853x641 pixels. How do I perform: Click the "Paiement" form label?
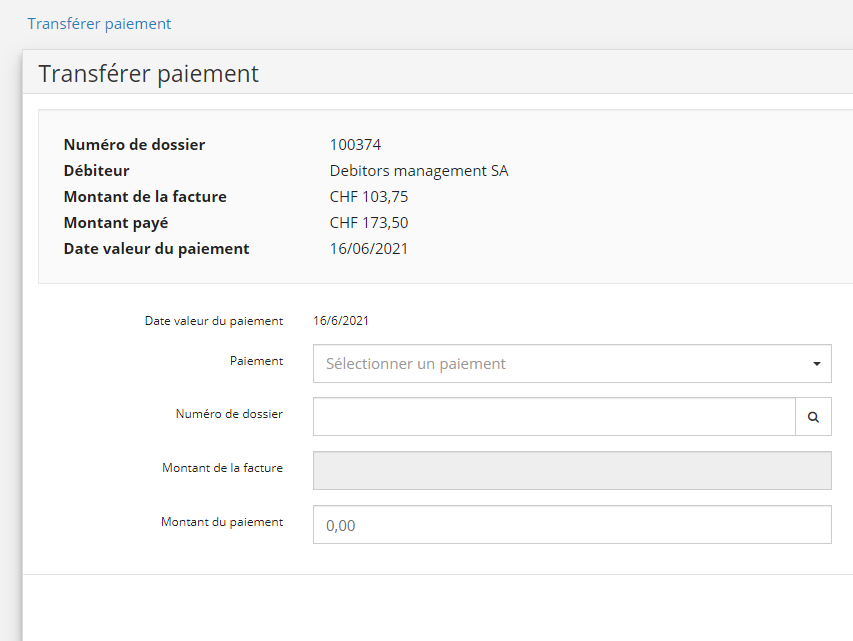(x=257, y=361)
